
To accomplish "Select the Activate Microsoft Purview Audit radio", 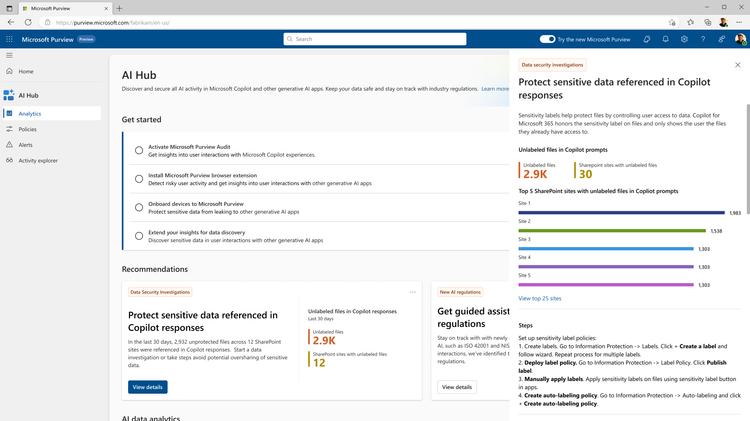I will tap(139, 150).
